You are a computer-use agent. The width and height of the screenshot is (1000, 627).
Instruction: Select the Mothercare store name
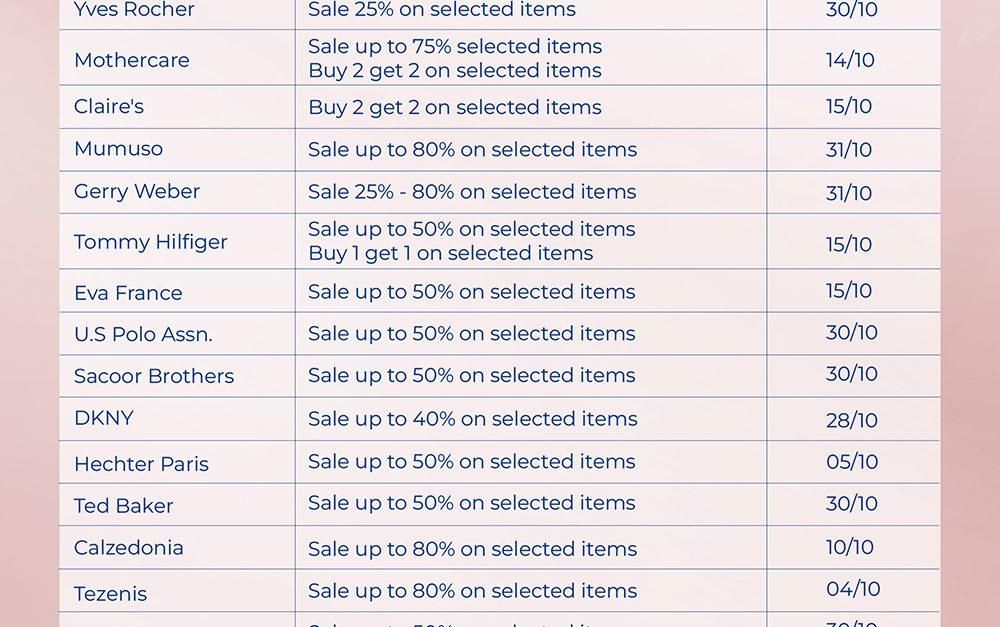click(x=131, y=60)
